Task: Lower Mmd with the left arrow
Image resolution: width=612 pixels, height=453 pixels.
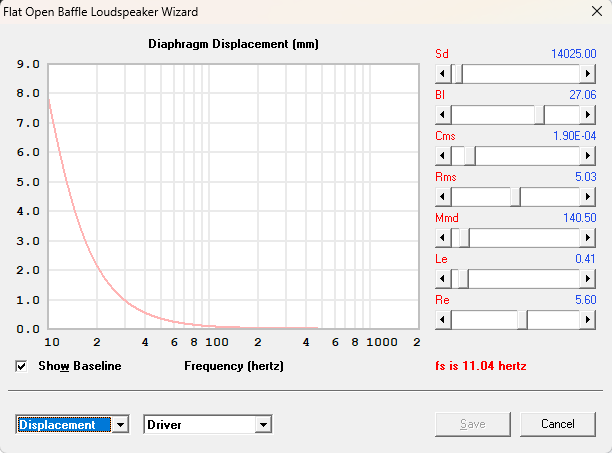Action: click(443, 238)
